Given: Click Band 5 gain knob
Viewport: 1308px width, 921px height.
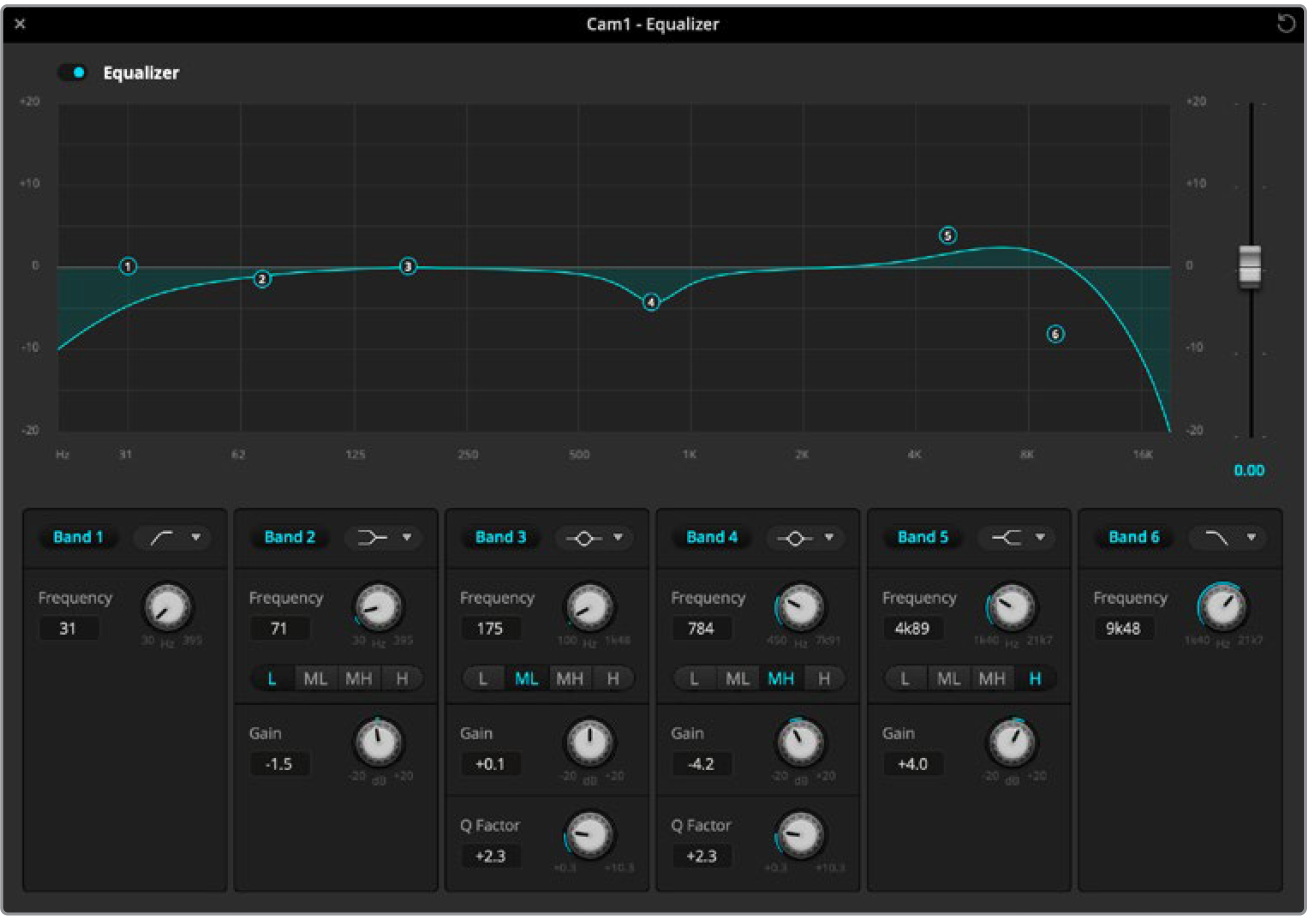Looking at the screenshot, I should pos(1012,742).
